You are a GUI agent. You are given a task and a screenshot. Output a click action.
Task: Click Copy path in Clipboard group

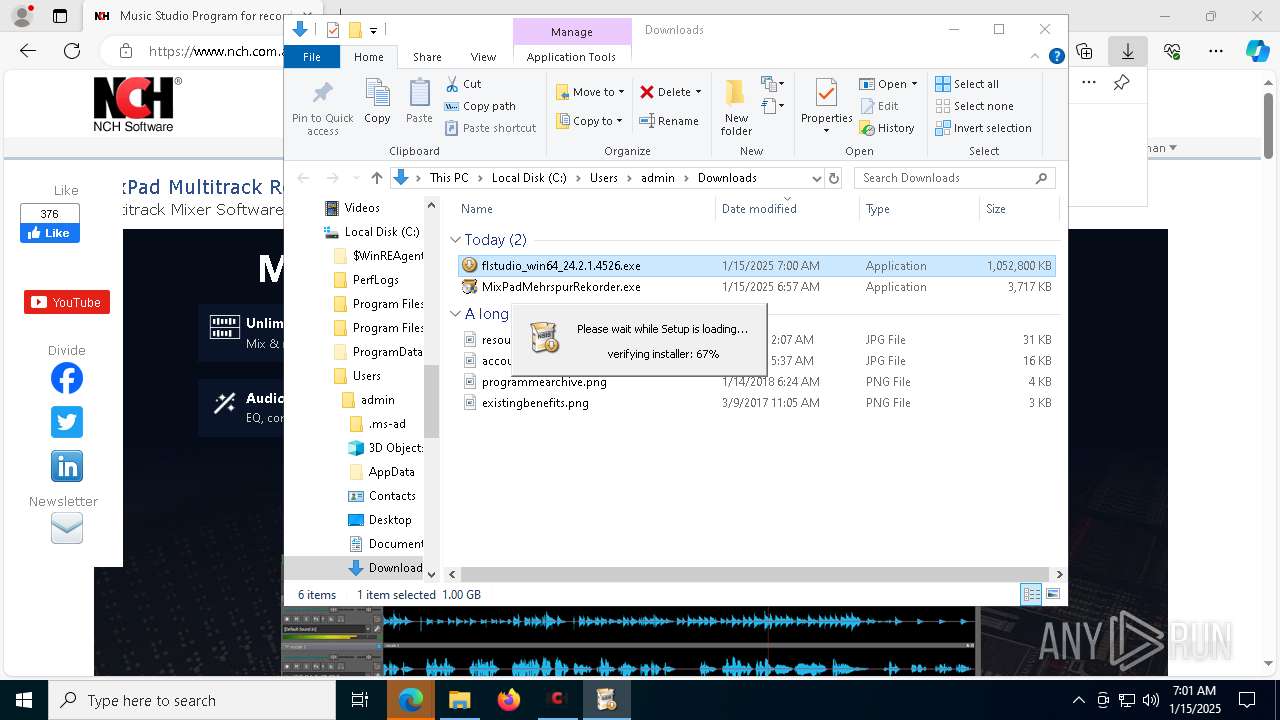(x=480, y=106)
